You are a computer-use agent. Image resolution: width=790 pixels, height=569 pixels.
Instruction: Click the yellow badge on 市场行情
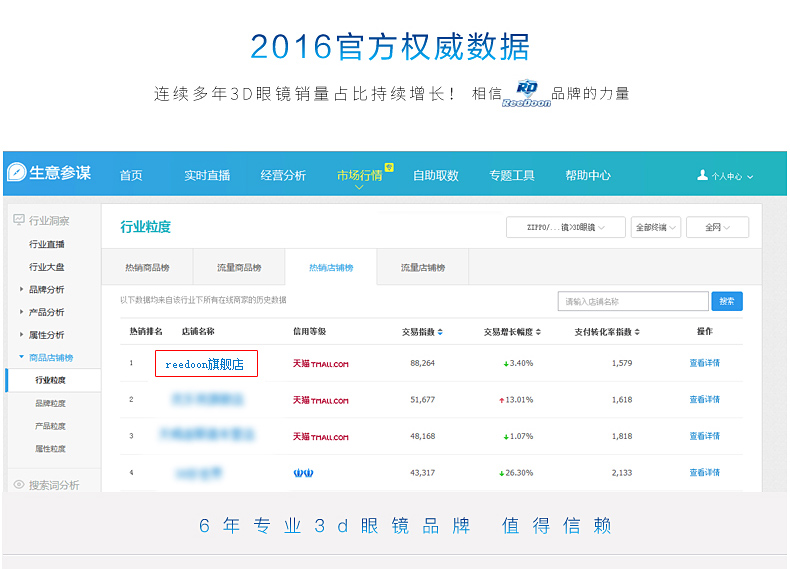tap(389, 167)
